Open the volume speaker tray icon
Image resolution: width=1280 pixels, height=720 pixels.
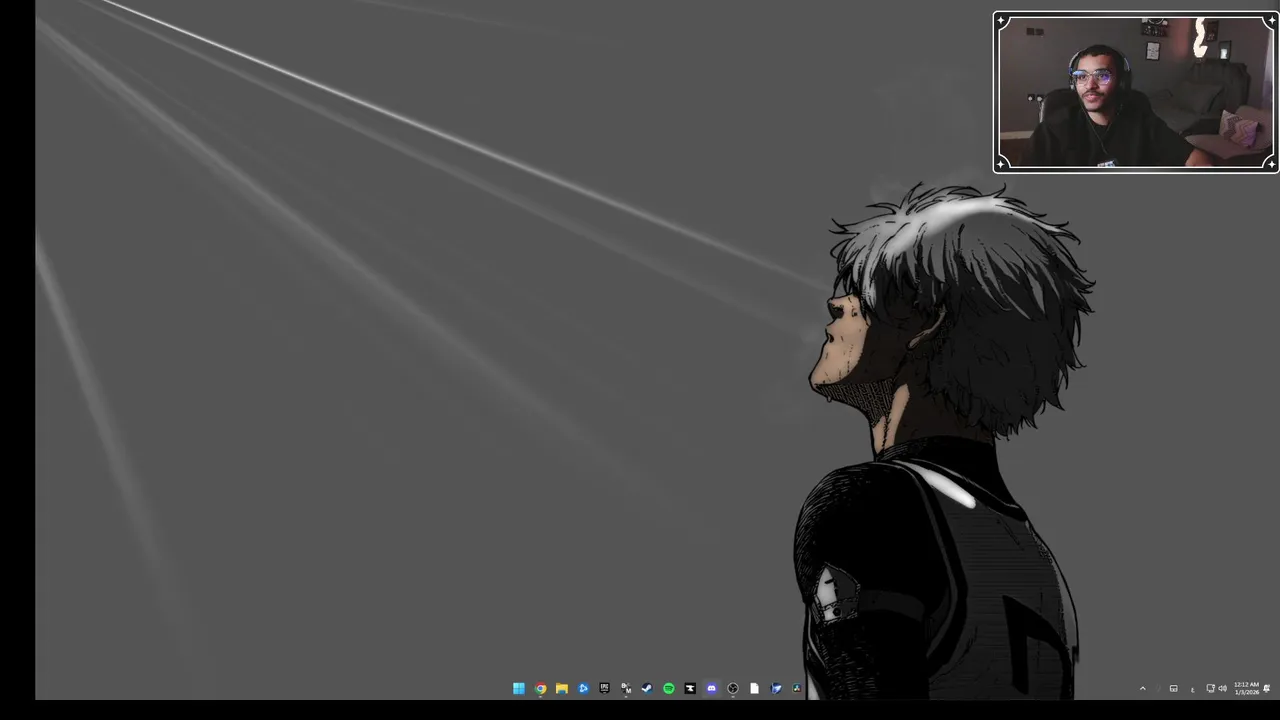point(1223,688)
